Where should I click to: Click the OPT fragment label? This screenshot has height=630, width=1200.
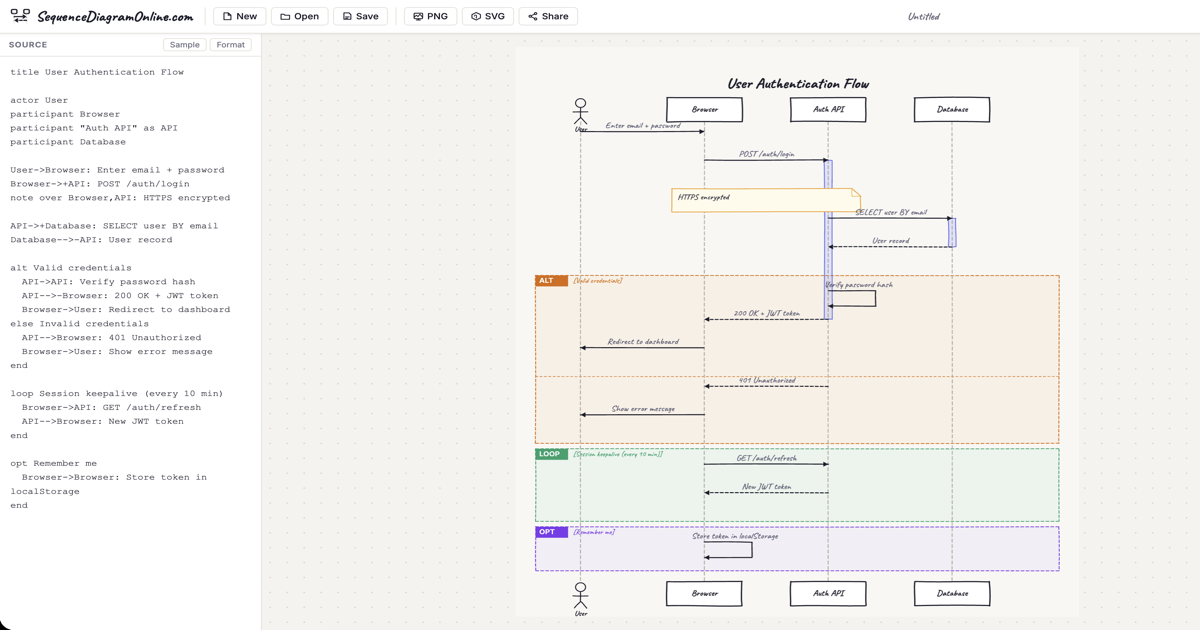(x=551, y=532)
